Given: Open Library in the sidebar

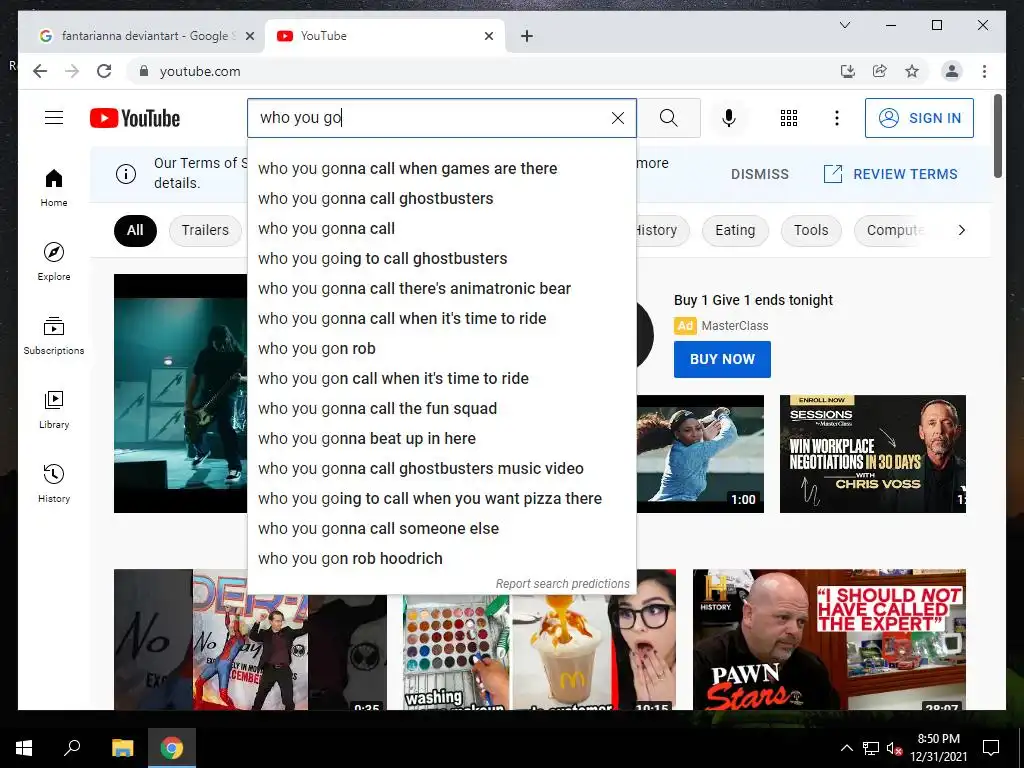Looking at the screenshot, I should (x=54, y=409).
